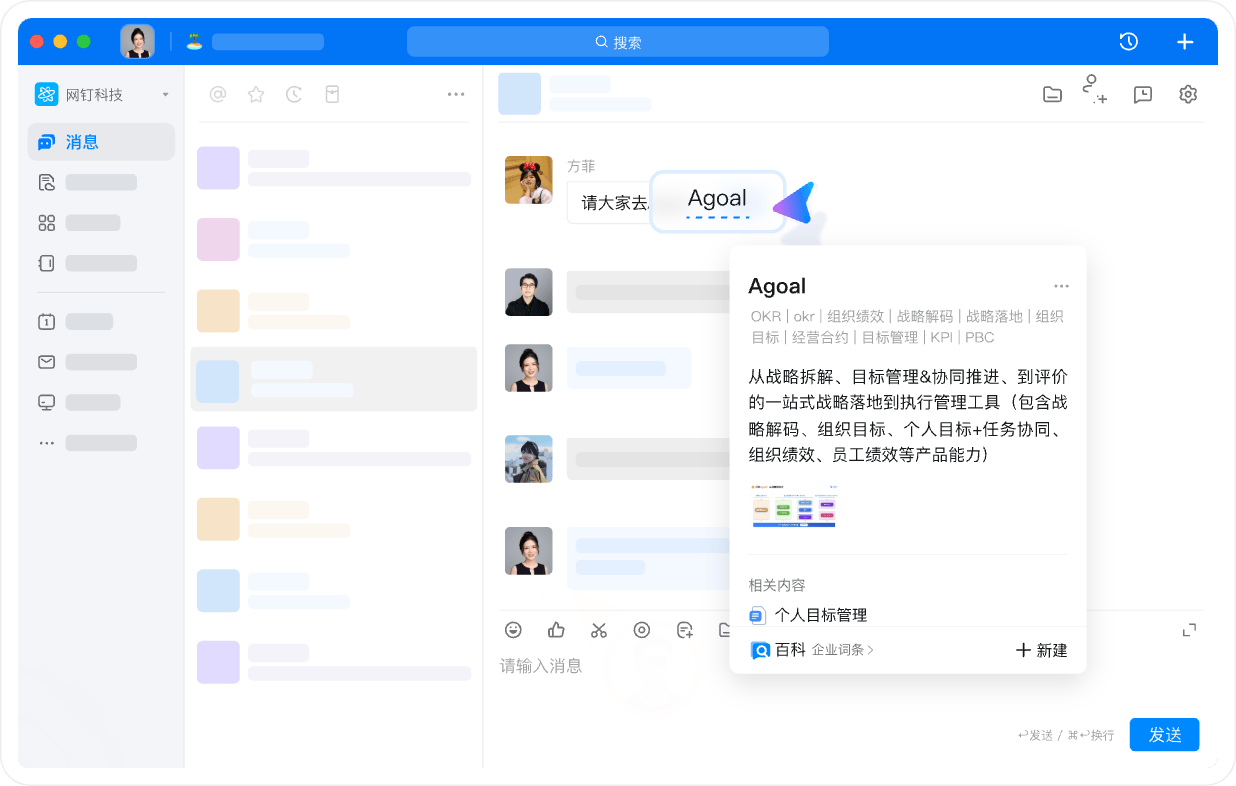Image resolution: width=1236 pixels, height=786 pixels.
Task: Open the chat announcement bubble icon
Action: [1143, 94]
